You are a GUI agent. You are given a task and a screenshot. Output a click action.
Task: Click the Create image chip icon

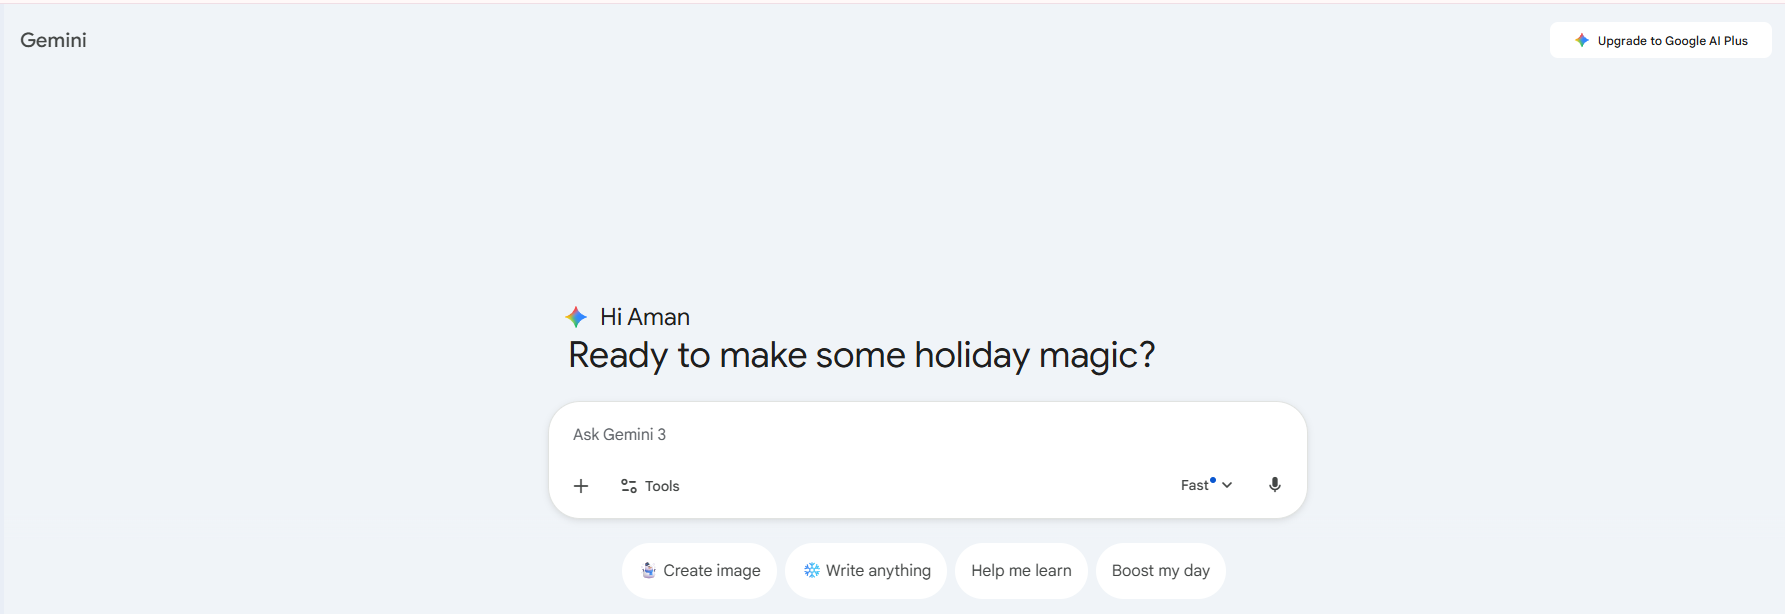click(649, 570)
